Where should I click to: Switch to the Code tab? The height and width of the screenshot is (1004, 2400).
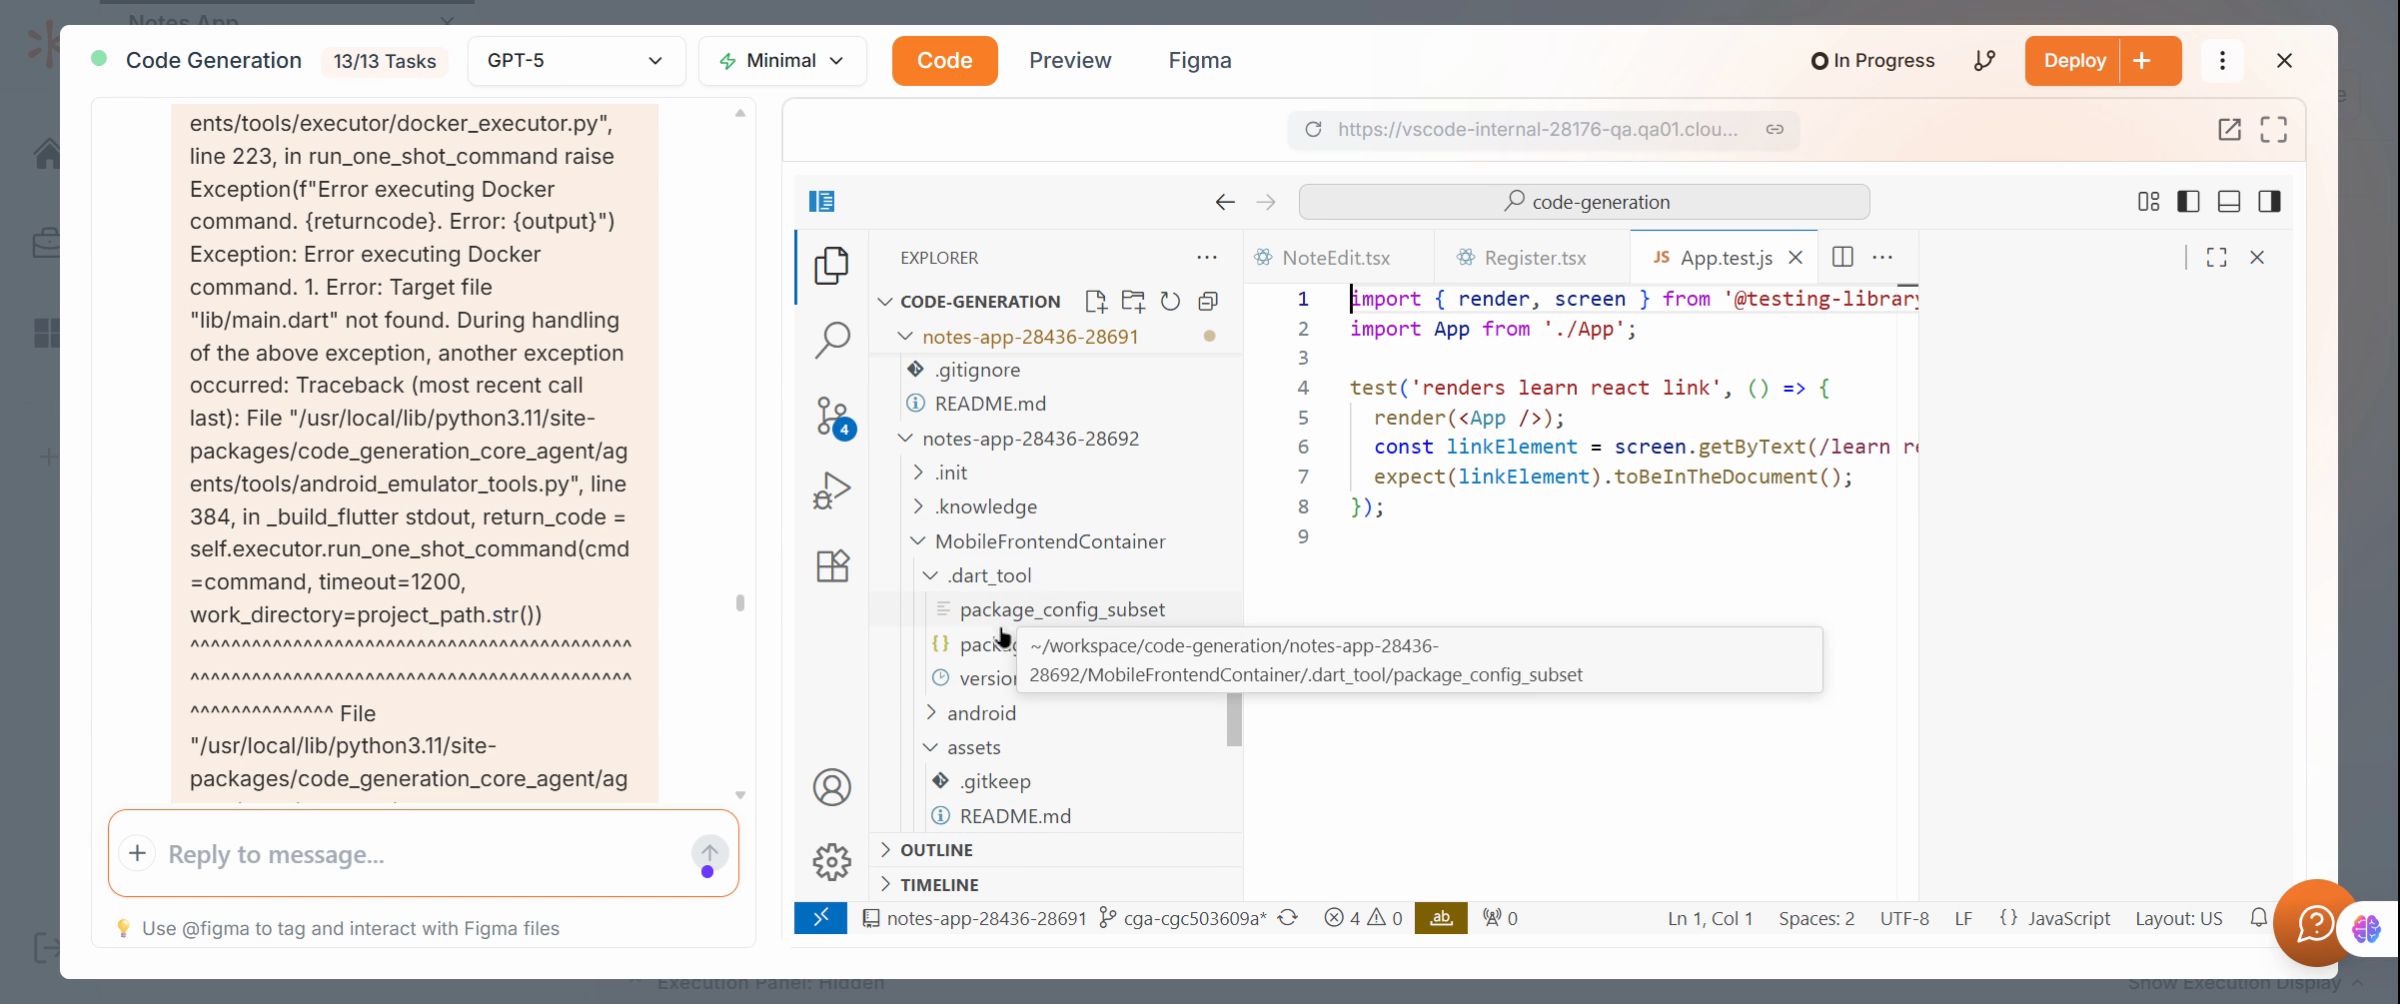click(944, 60)
